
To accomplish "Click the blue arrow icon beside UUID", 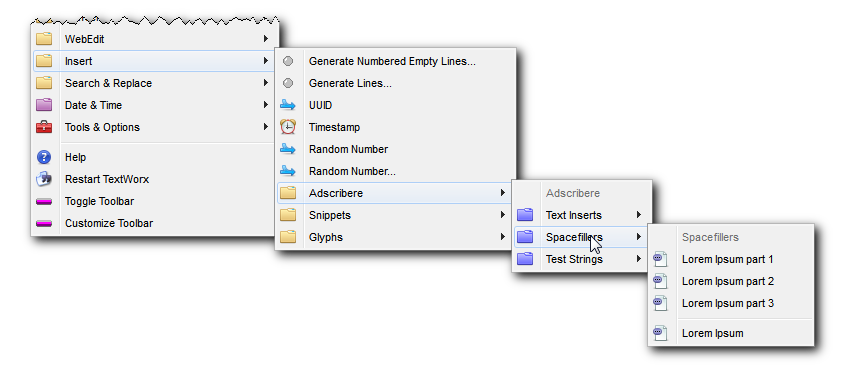I will click(x=288, y=105).
